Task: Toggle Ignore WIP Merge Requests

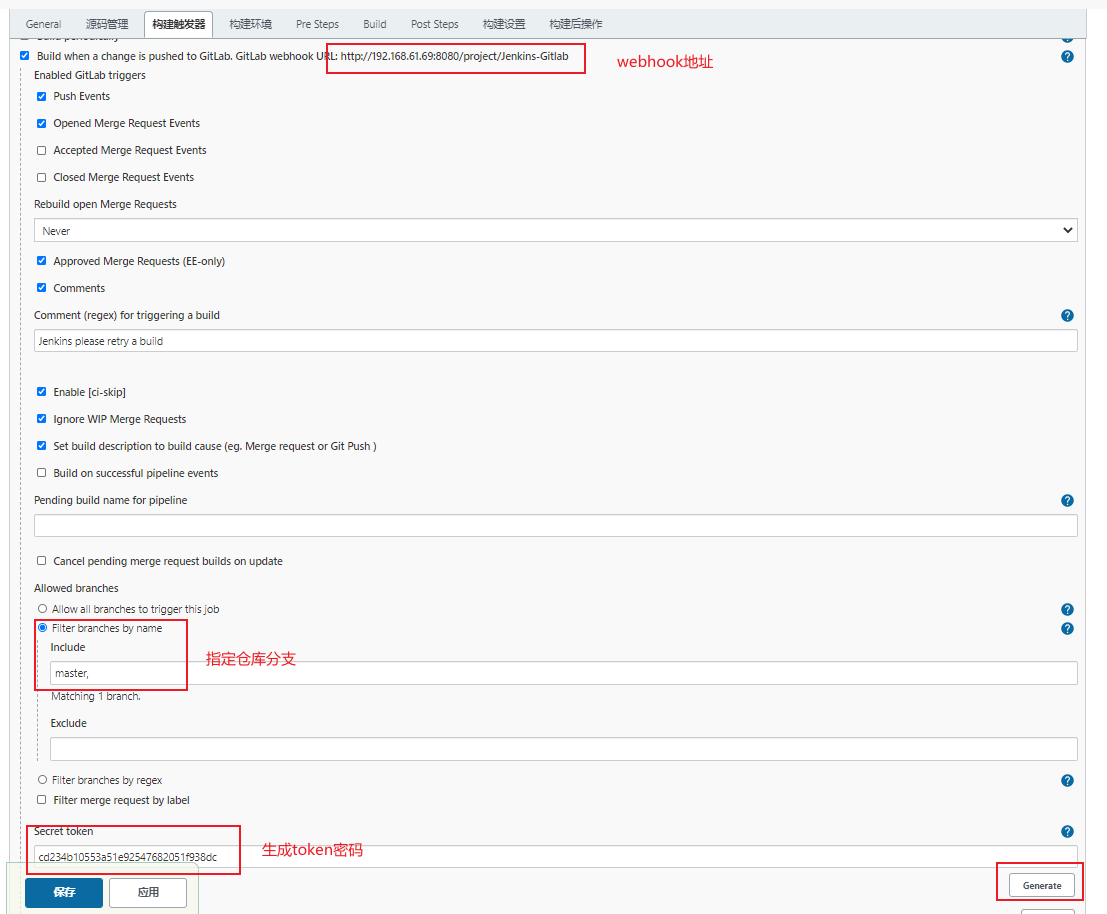Action: pyautogui.click(x=42, y=419)
